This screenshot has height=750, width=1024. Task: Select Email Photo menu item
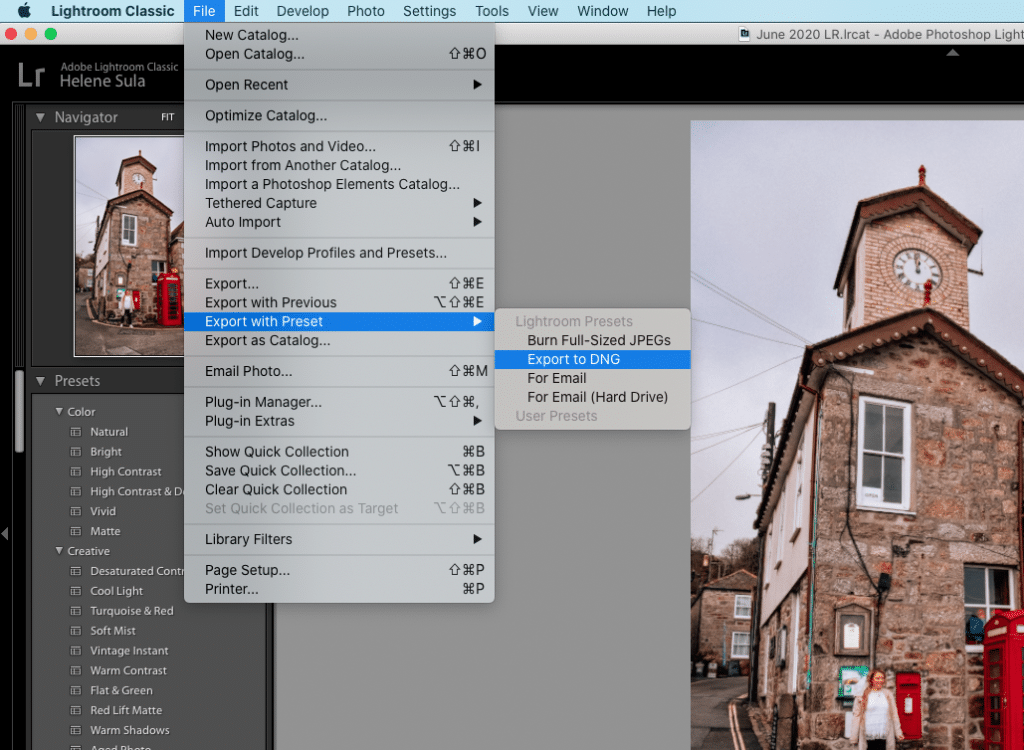(x=339, y=371)
